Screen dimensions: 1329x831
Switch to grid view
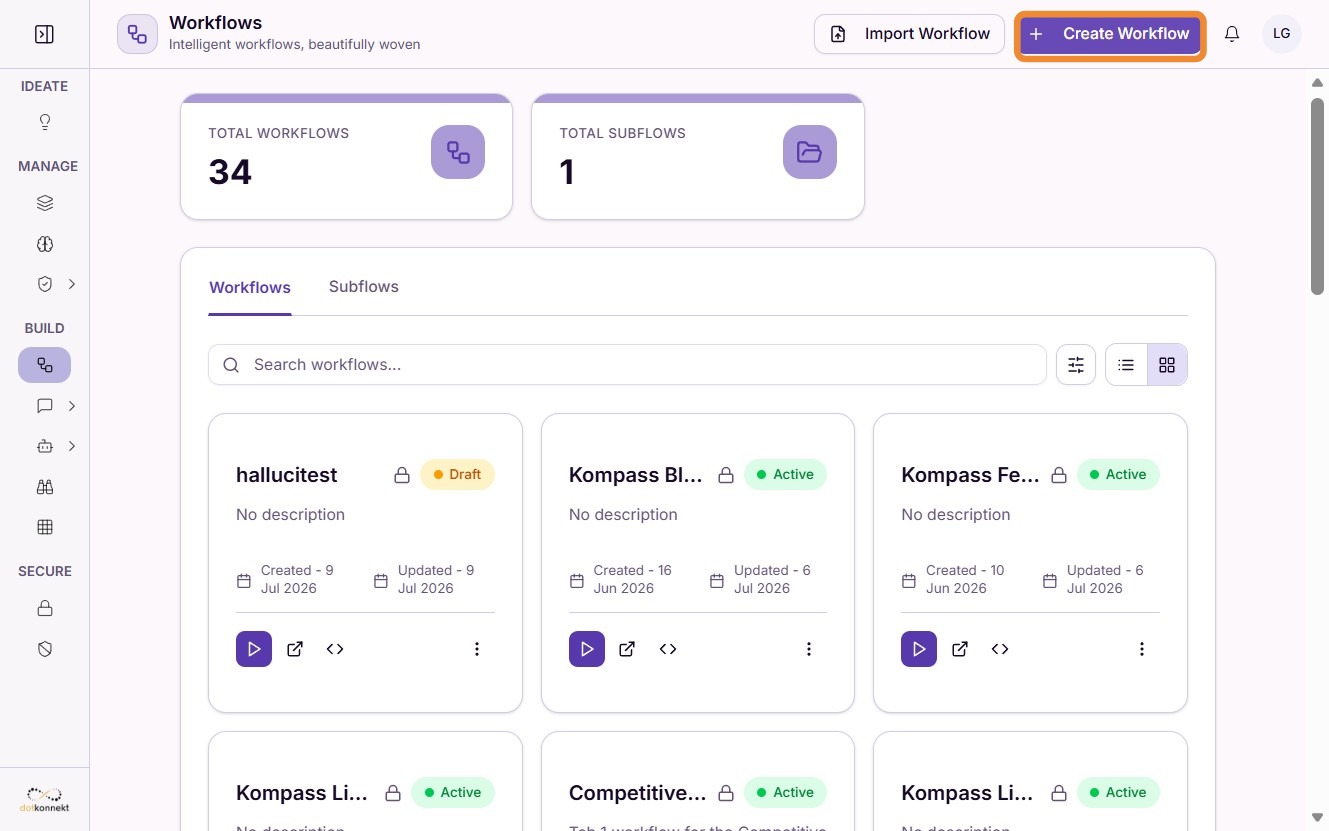tap(1167, 365)
